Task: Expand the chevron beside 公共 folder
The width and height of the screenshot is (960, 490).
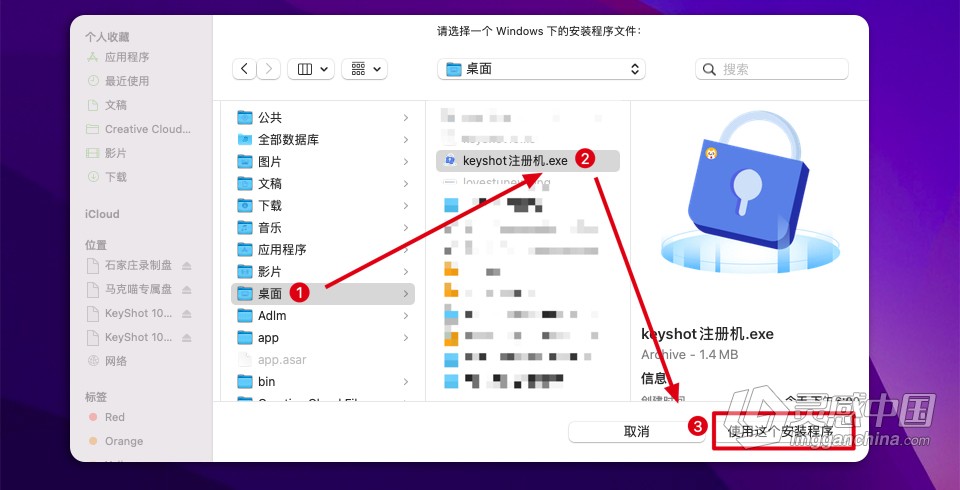Action: (406, 118)
